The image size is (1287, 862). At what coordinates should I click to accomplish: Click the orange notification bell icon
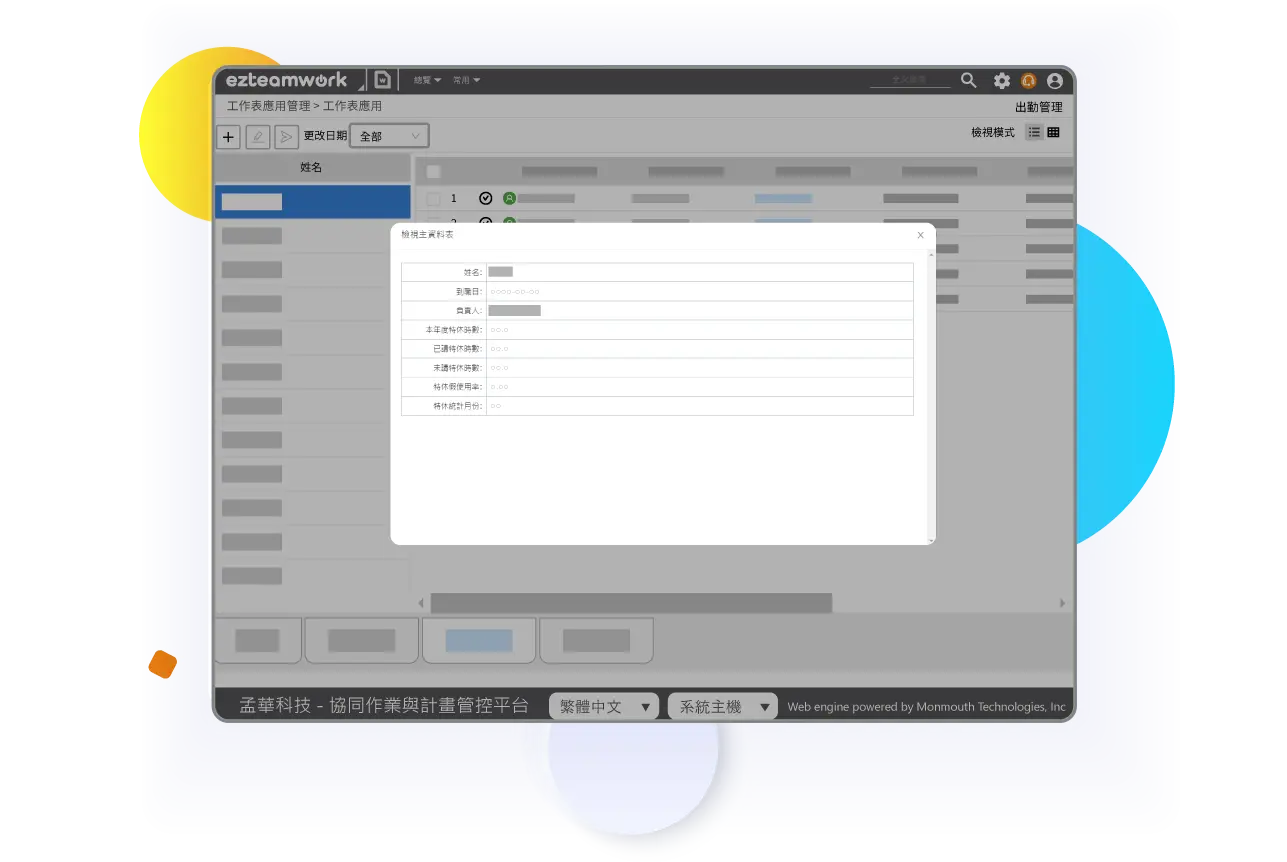pyautogui.click(x=1028, y=81)
